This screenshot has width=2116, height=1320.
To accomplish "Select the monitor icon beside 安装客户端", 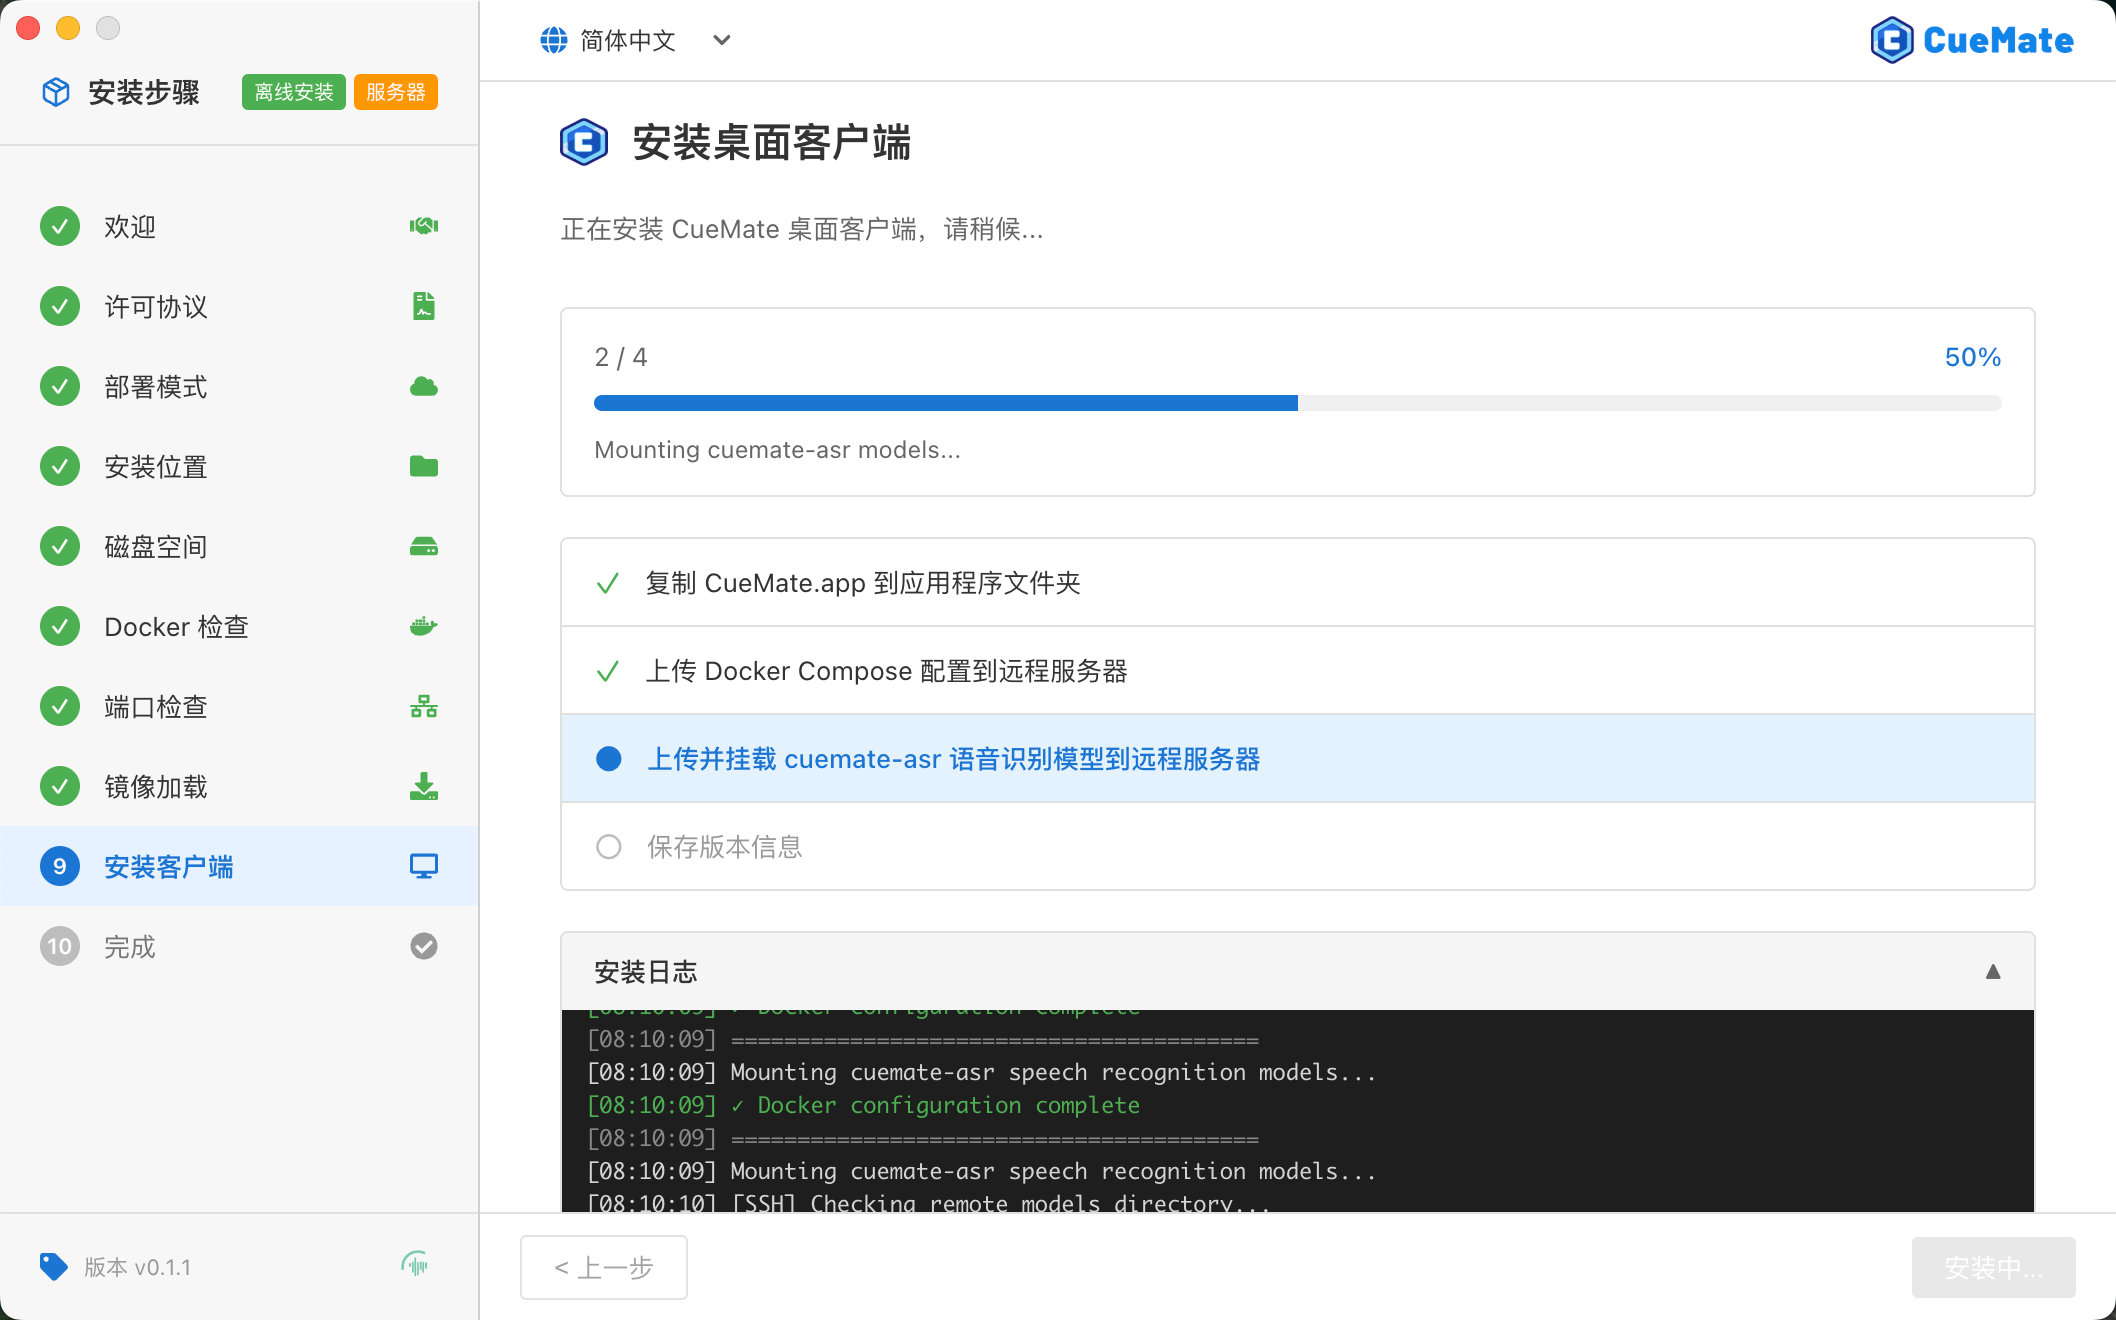I will (x=424, y=866).
